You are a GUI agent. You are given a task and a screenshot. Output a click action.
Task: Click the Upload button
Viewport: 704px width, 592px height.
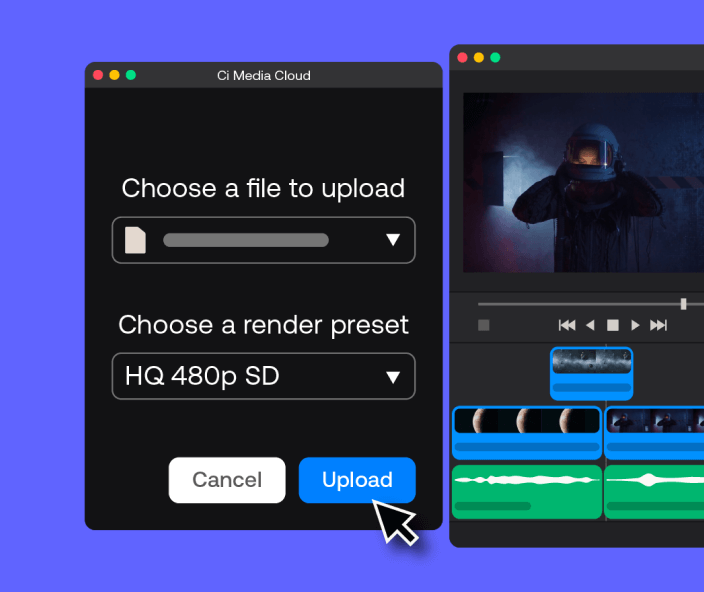(357, 480)
